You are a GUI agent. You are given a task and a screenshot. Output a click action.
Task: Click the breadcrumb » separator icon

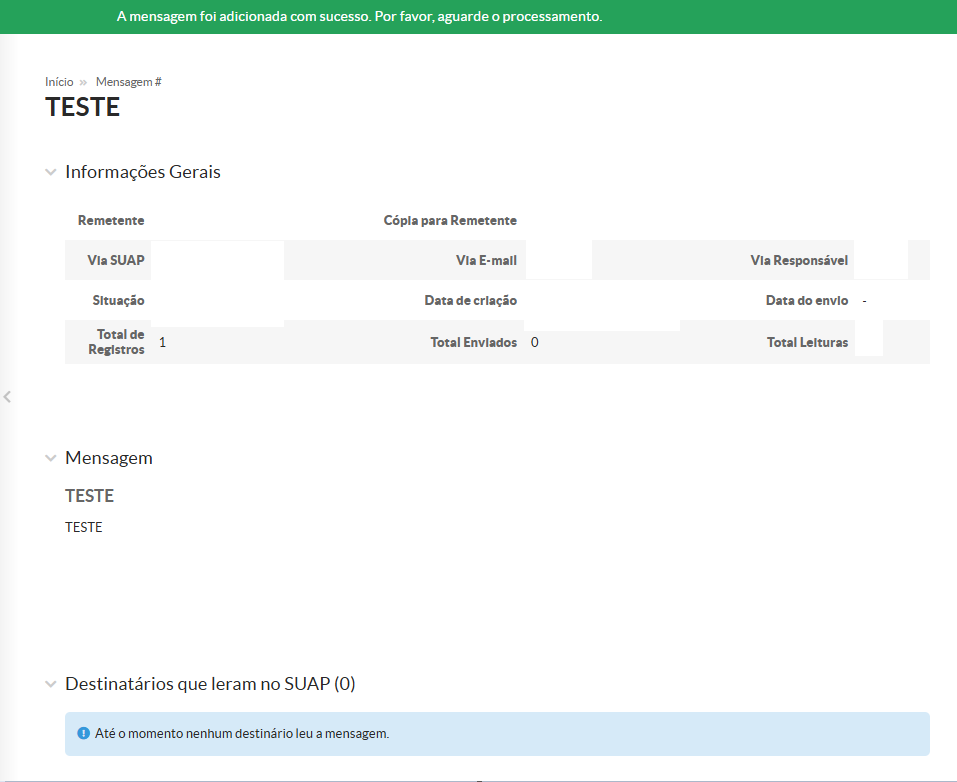click(x=84, y=82)
